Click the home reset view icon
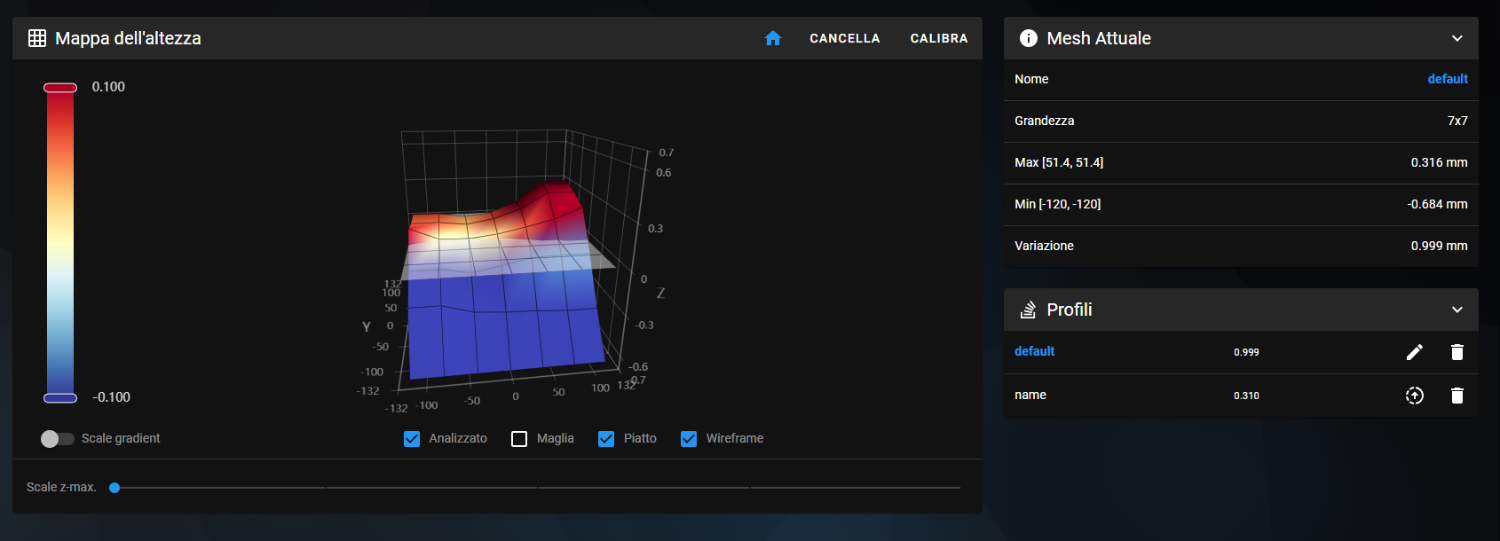The height and width of the screenshot is (541, 1500). pyautogui.click(x=772, y=38)
